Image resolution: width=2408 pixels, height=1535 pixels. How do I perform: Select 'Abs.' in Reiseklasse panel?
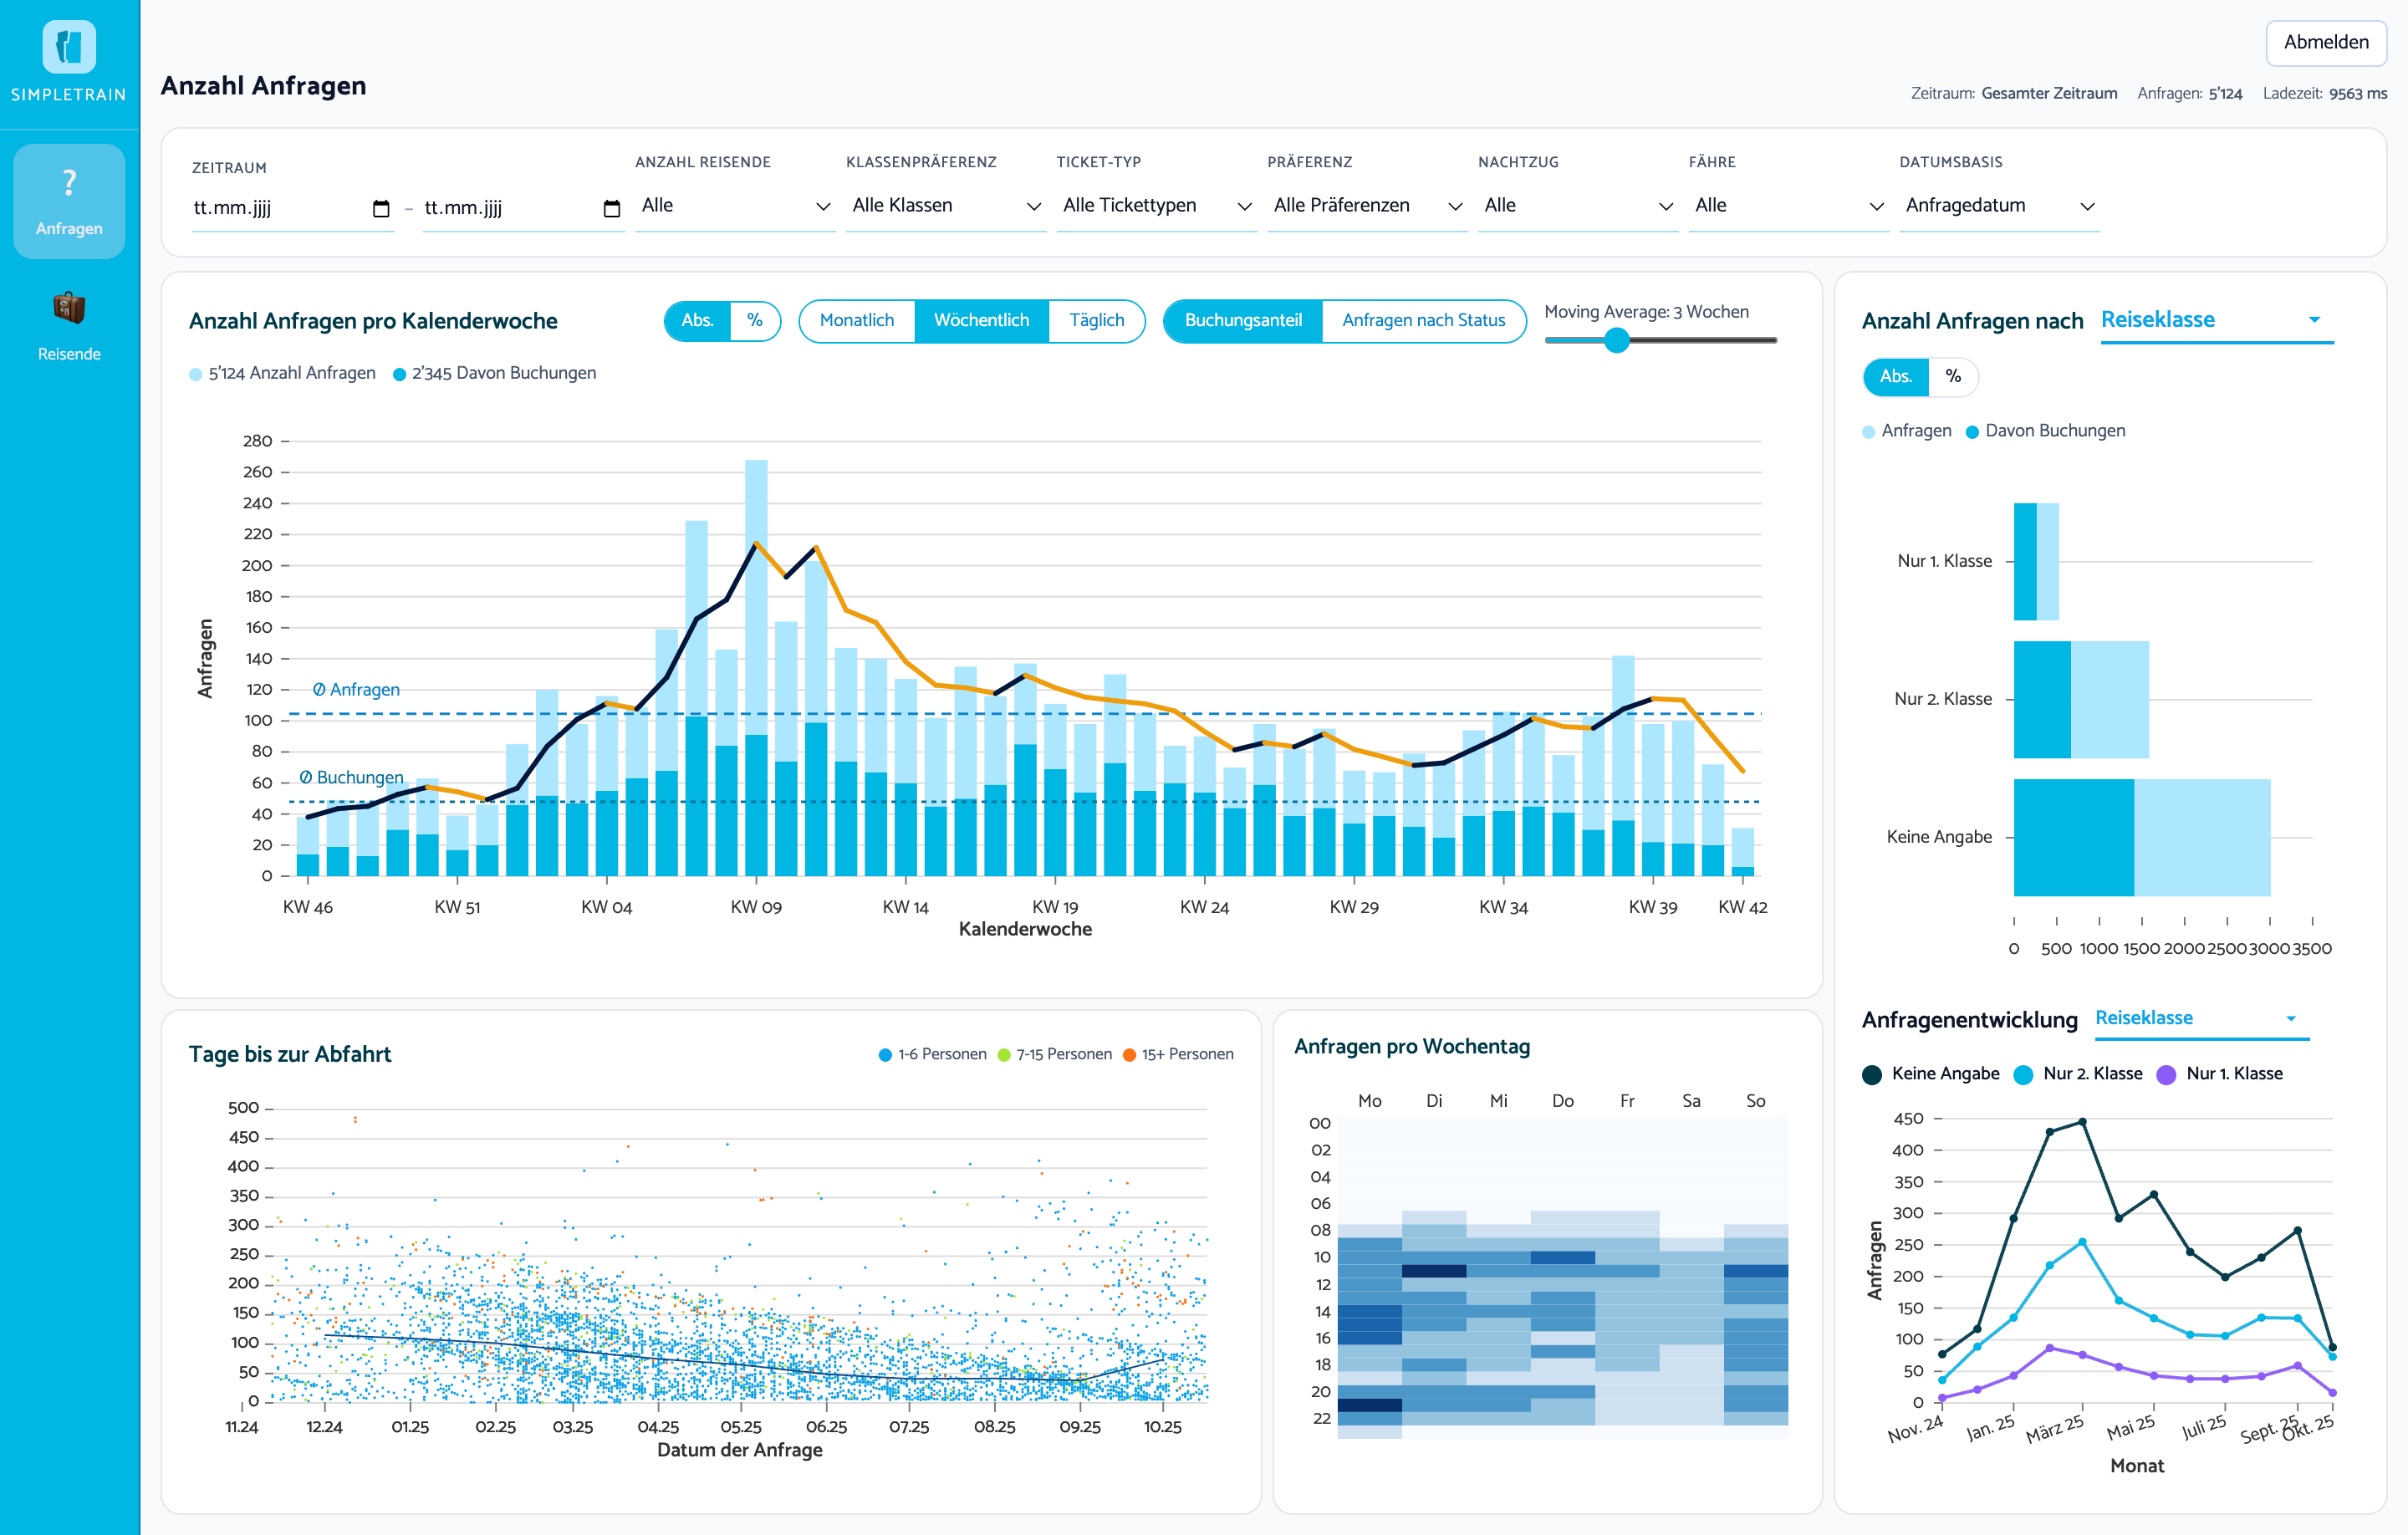(1896, 377)
